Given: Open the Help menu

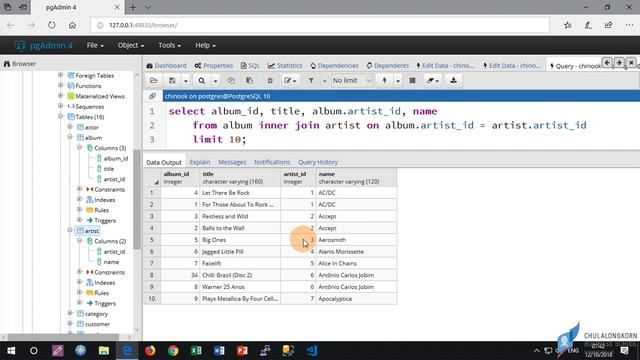Looking at the screenshot, I should tap(205, 45).
